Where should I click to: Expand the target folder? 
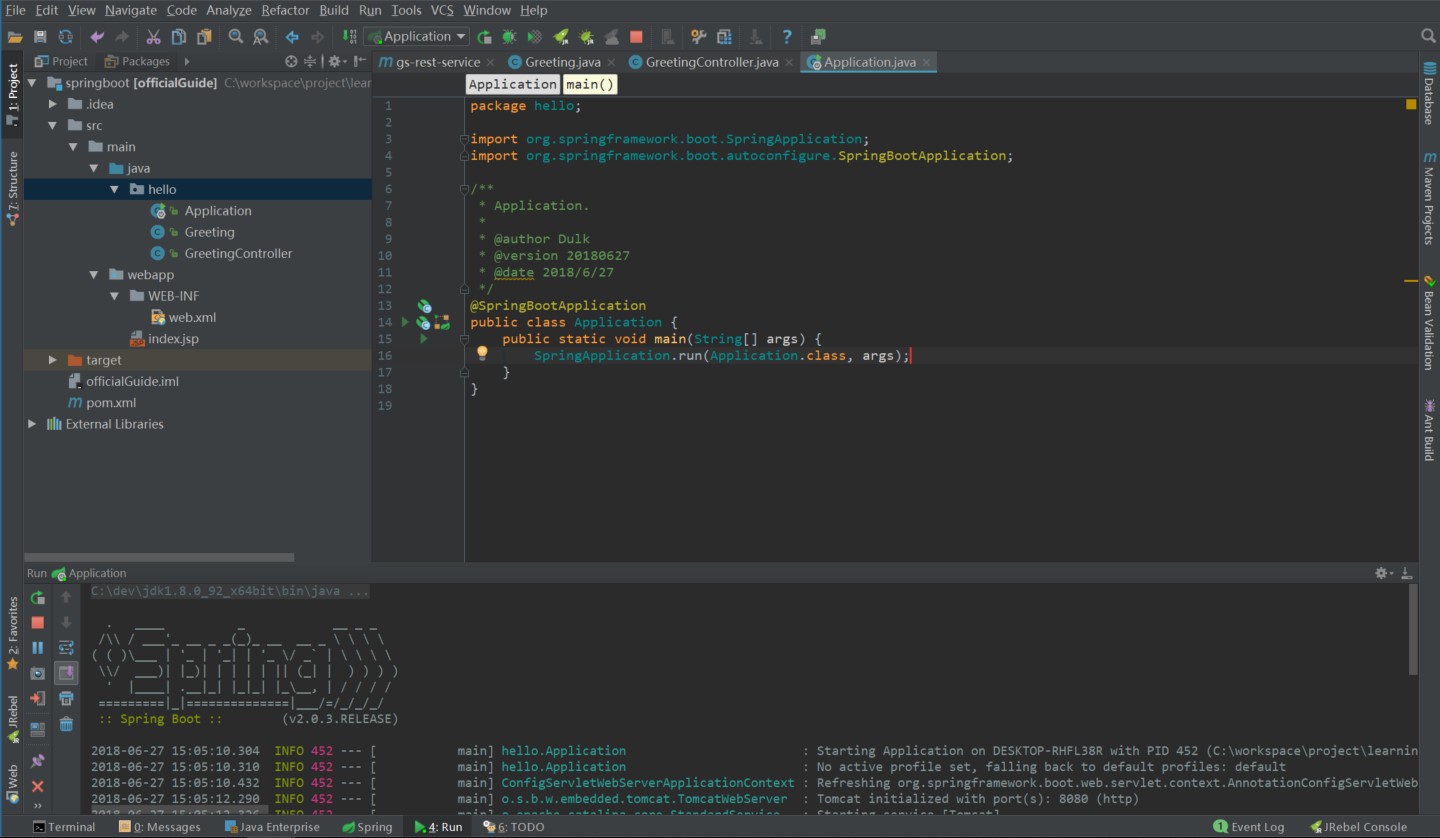53,360
